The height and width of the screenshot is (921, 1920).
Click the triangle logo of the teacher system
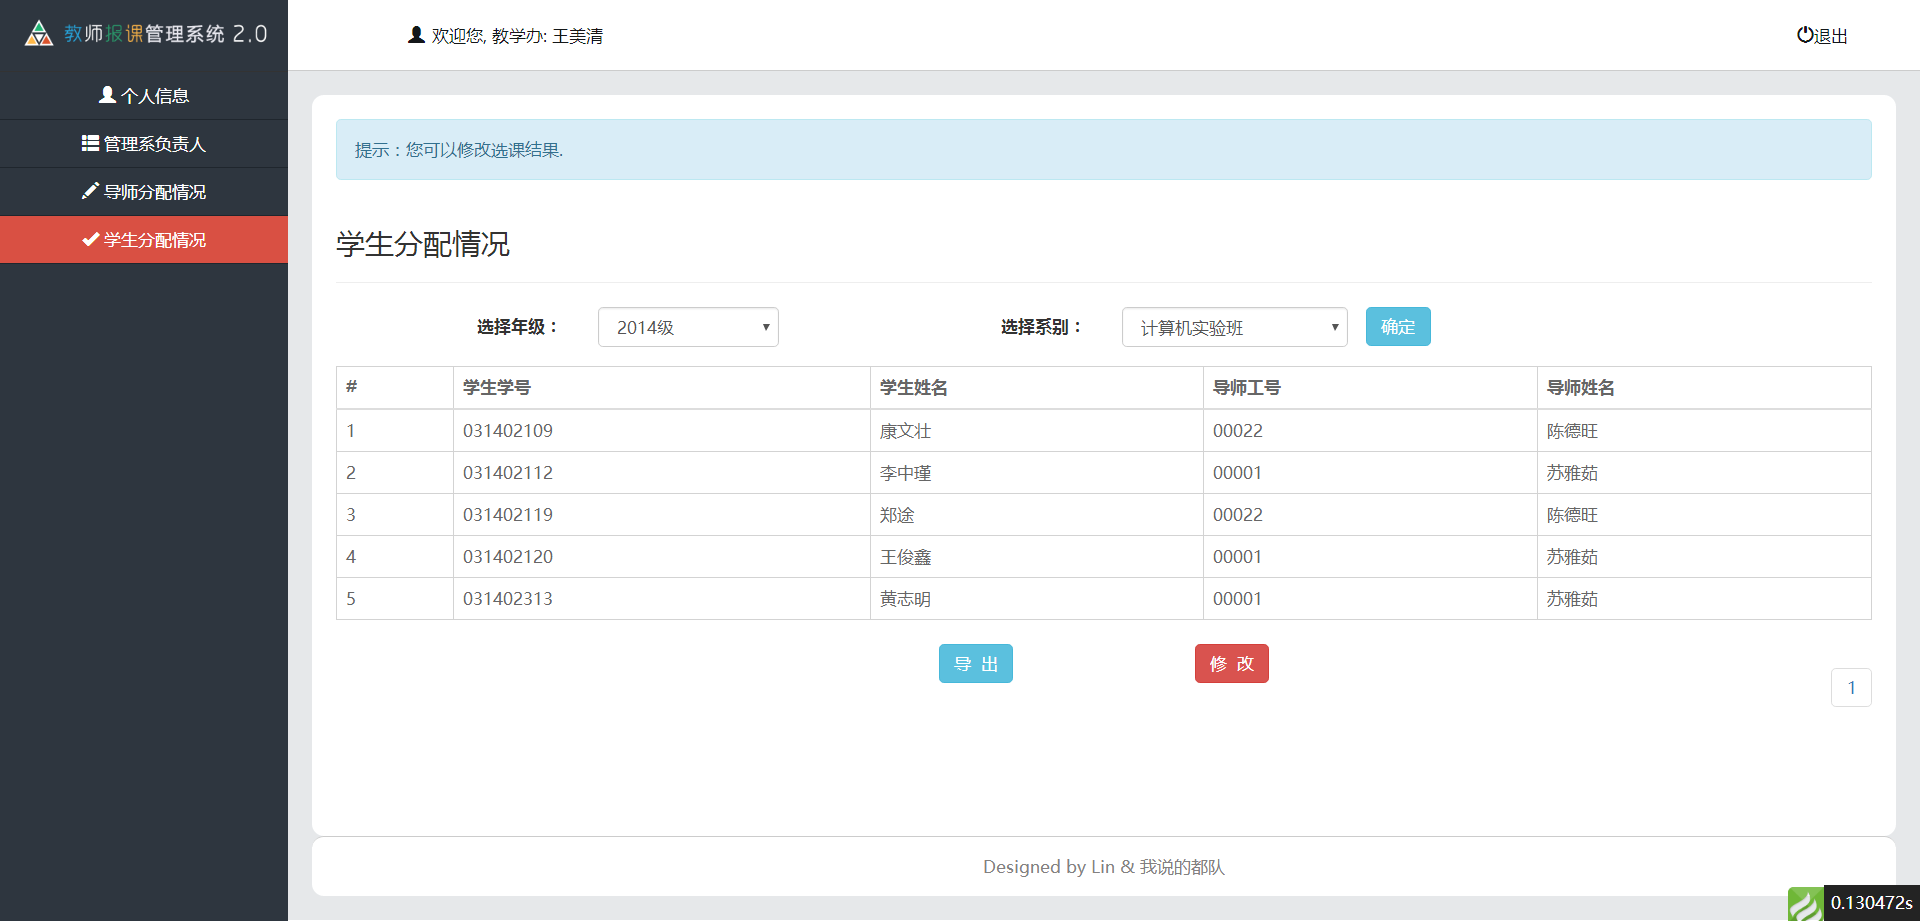(39, 33)
